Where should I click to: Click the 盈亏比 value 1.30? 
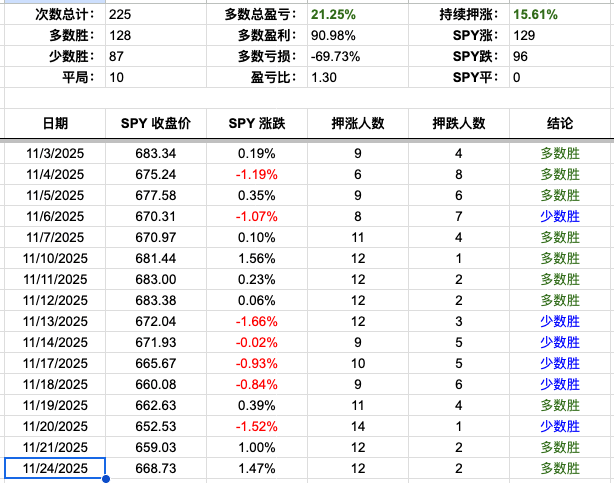[358, 77]
